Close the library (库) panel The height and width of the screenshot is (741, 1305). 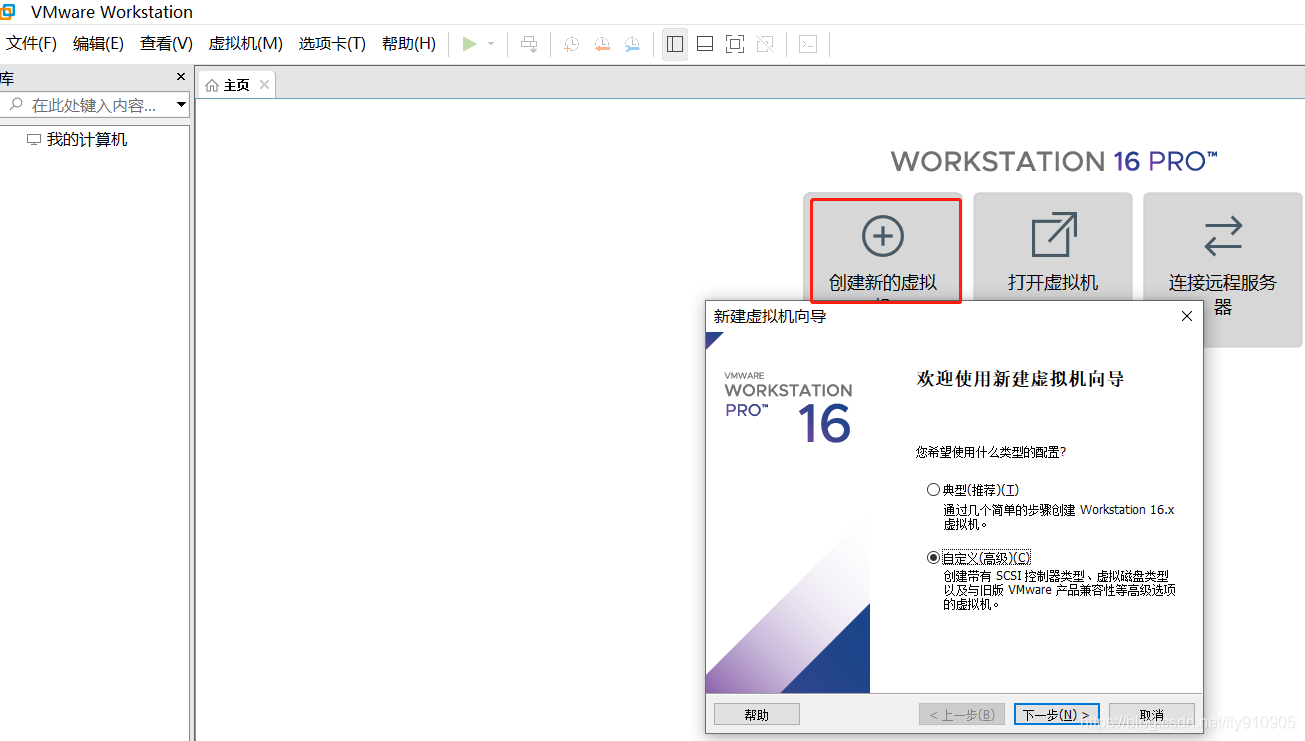click(x=181, y=77)
